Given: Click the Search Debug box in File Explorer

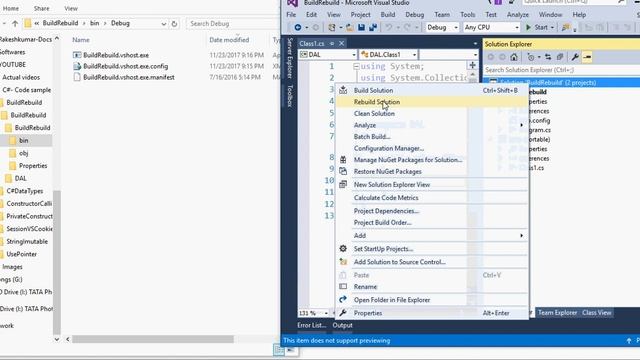Looking at the screenshot, I should (x=233, y=24).
